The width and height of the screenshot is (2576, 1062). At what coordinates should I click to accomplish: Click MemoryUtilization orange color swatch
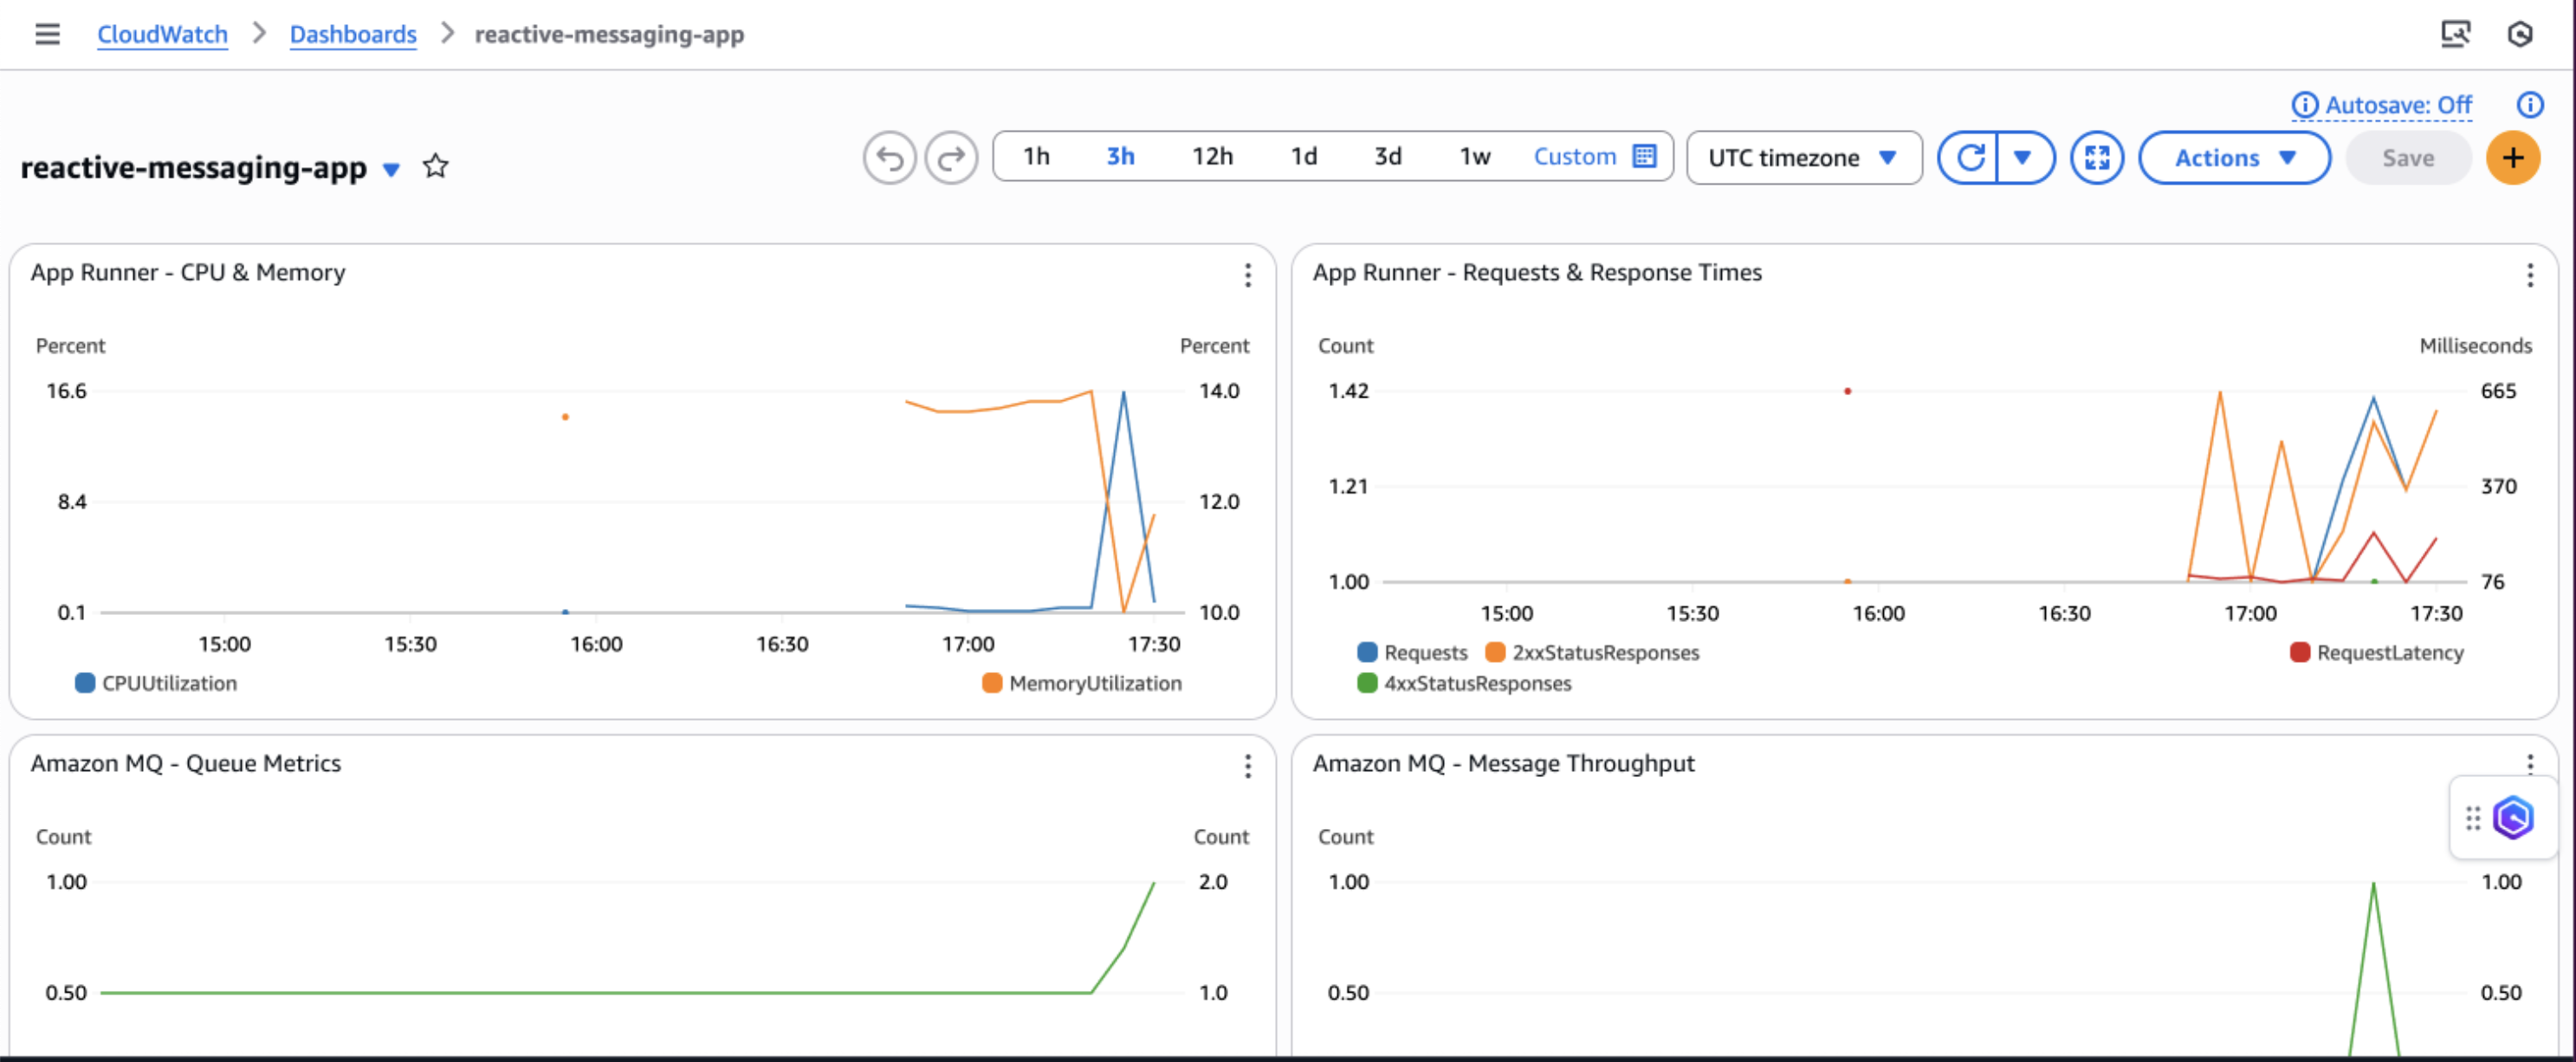(992, 683)
